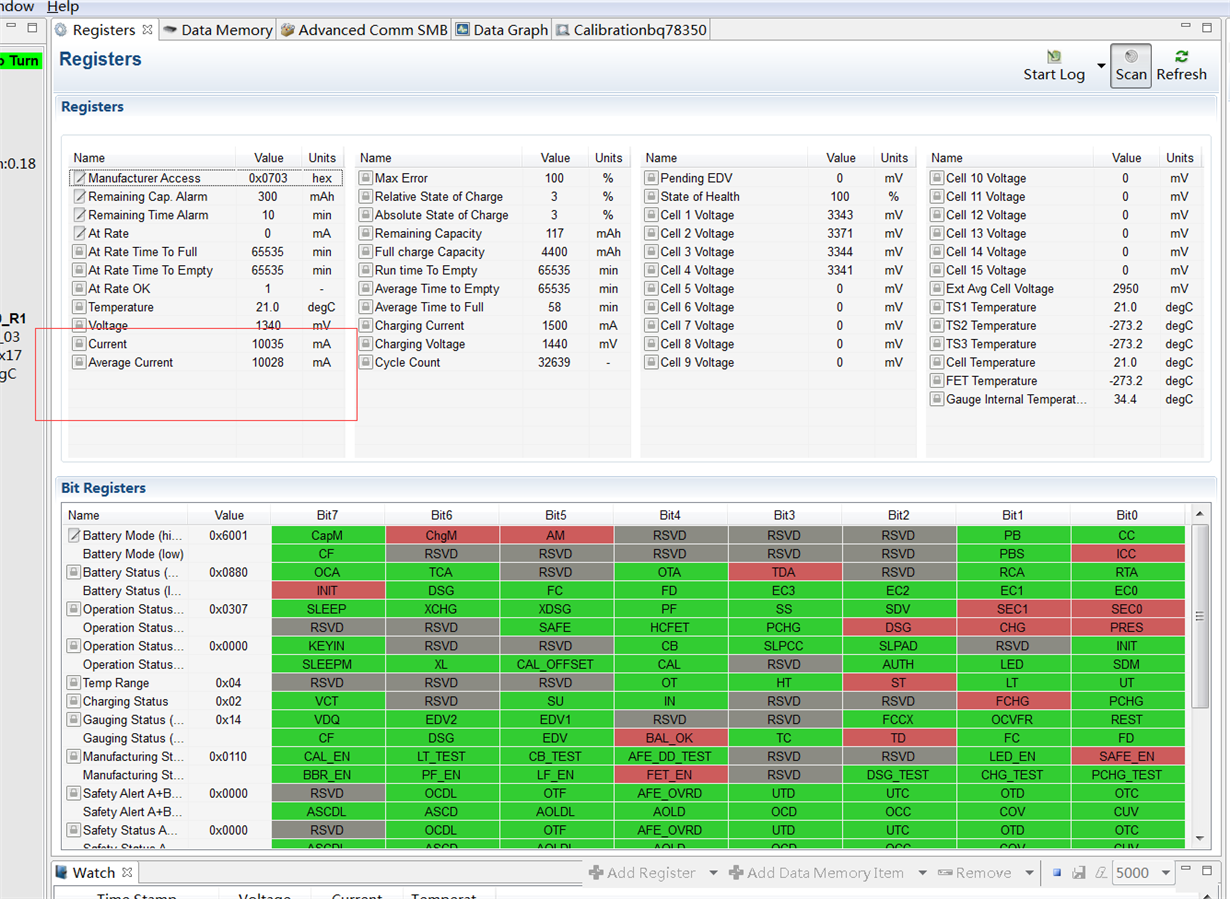Image resolution: width=1230 pixels, height=899 pixels.
Task: Click the red ChgM bit cell
Action: [441, 536]
